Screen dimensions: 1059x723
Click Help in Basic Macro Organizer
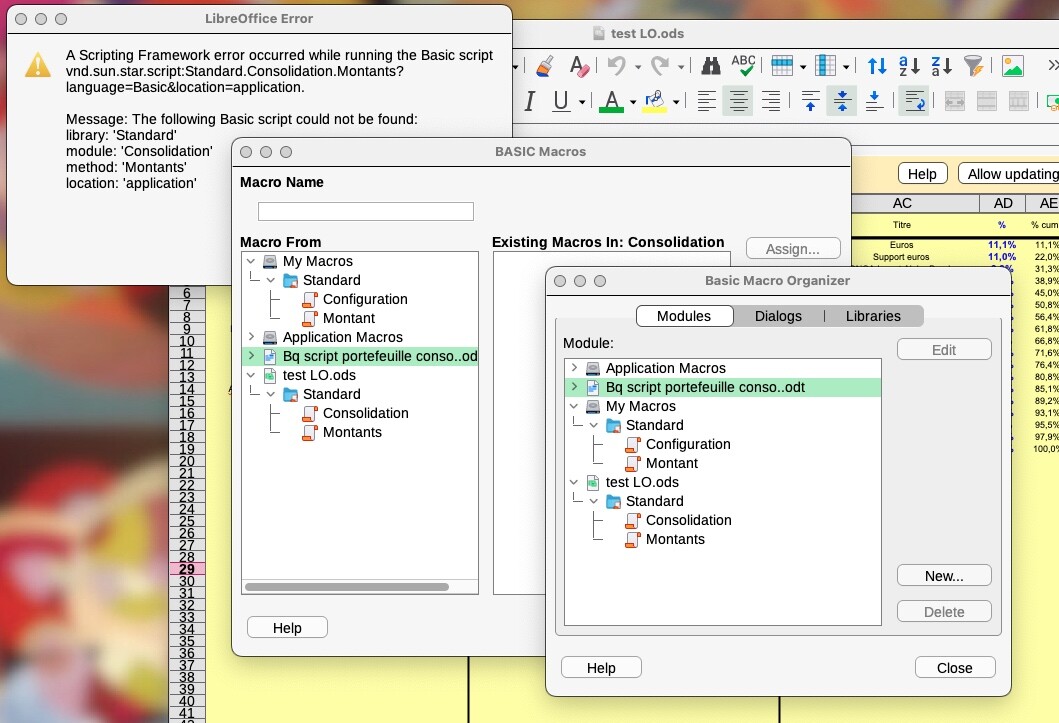point(600,668)
